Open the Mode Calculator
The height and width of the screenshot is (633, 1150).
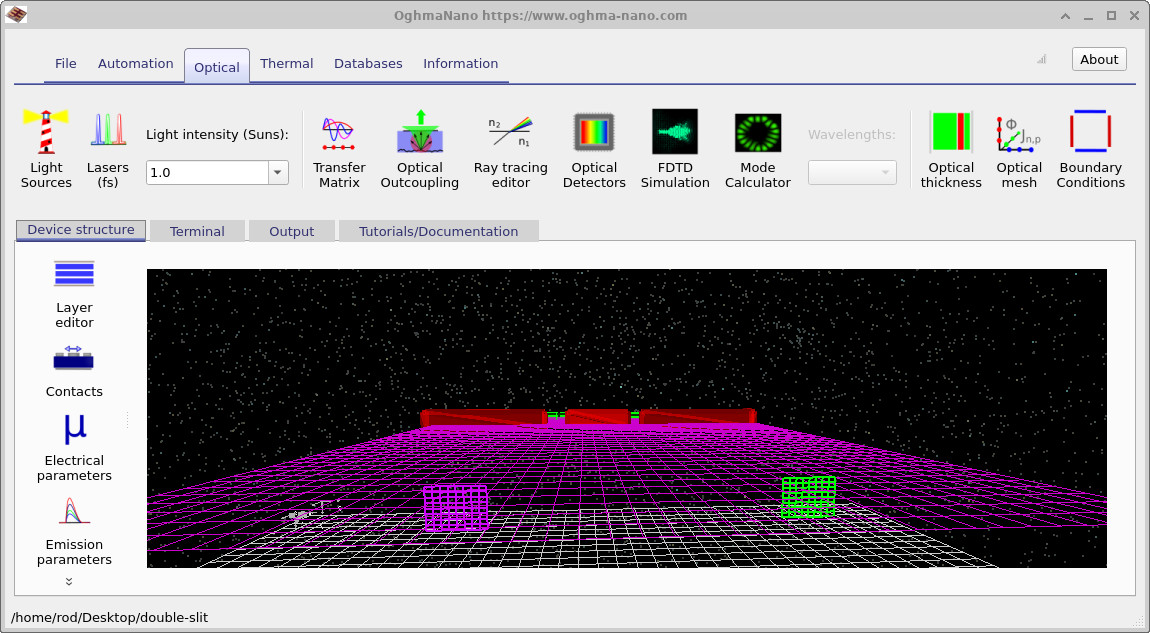[757, 145]
